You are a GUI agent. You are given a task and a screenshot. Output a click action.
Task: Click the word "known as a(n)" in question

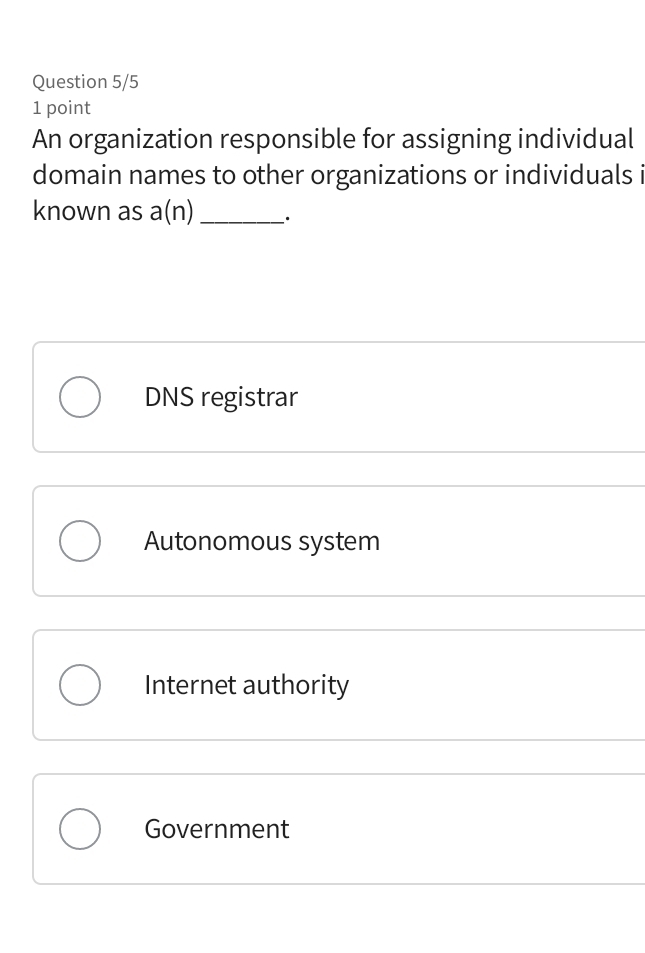click(x=113, y=211)
